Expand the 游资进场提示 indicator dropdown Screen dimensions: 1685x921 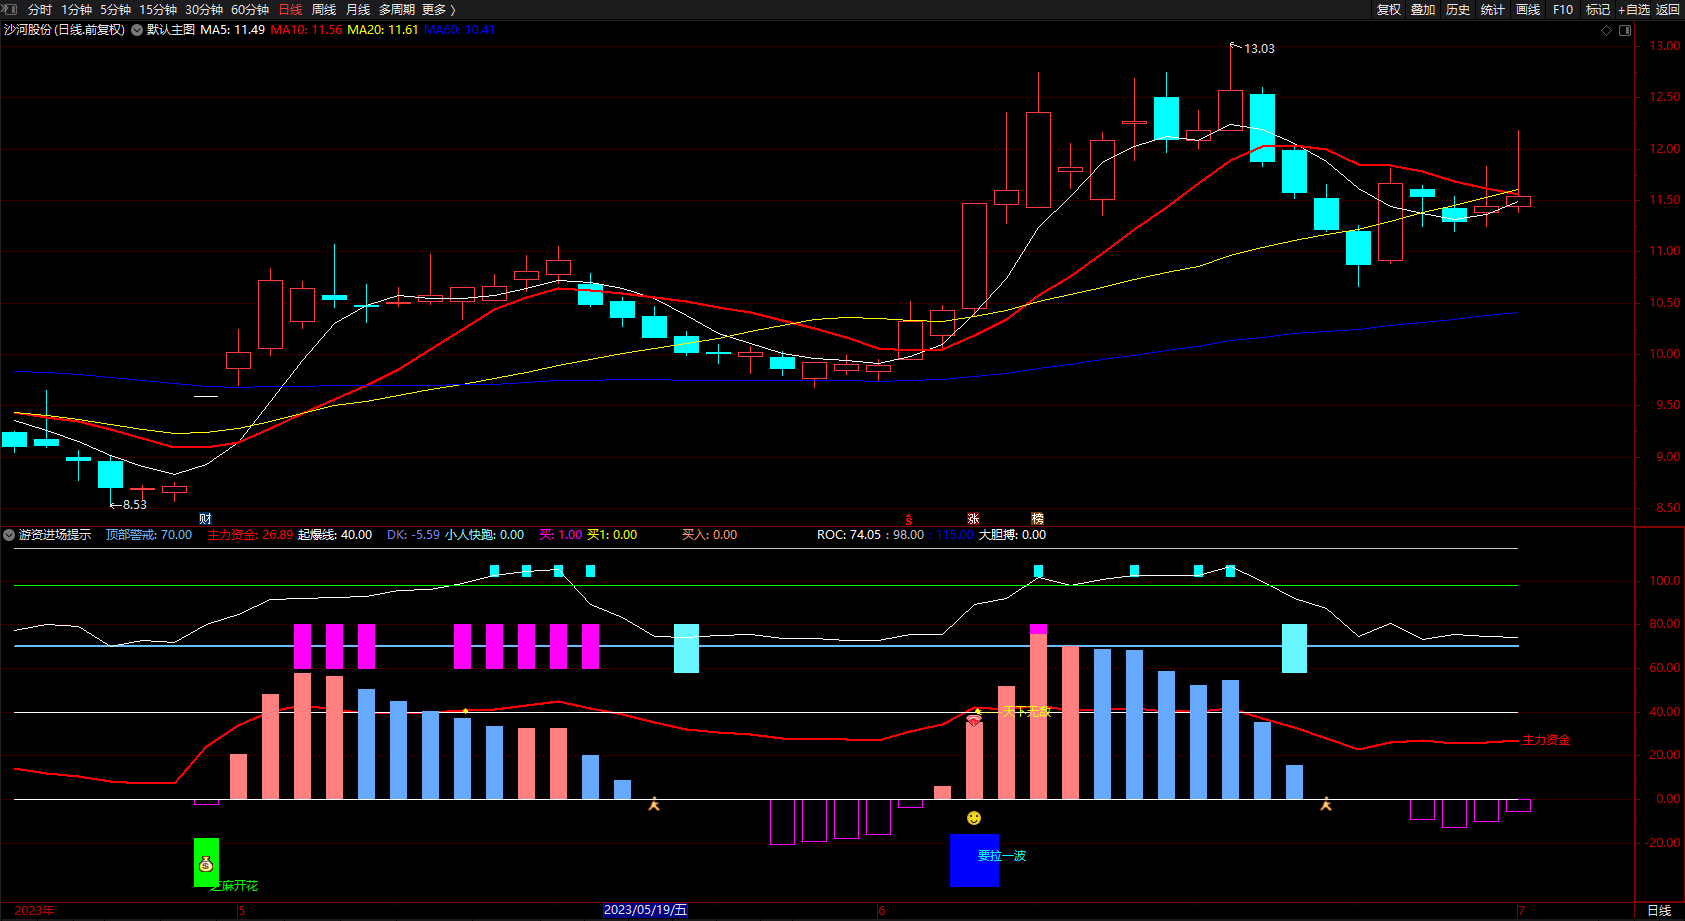9,535
